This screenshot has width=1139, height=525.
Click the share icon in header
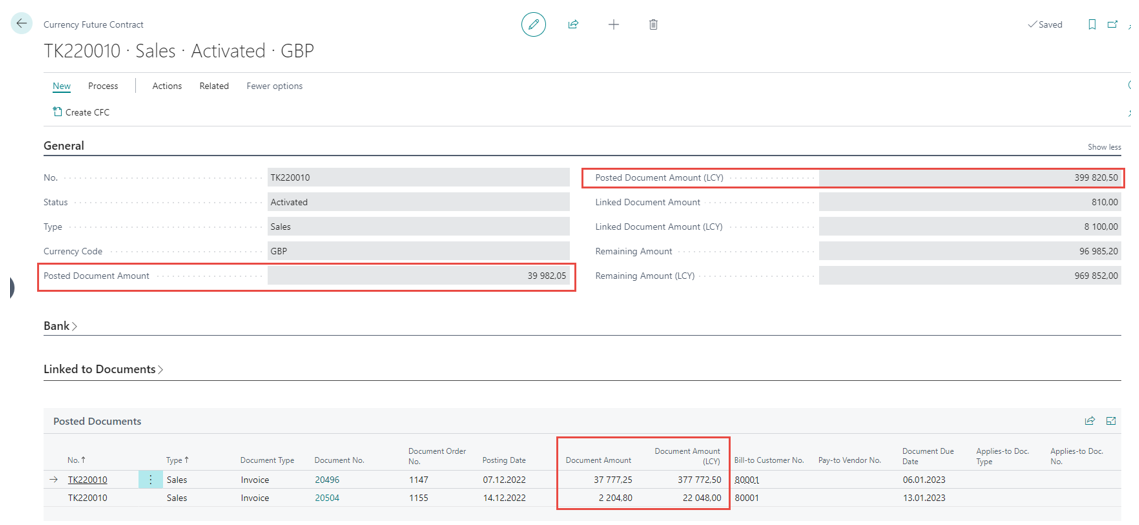[x=573, y=25]
